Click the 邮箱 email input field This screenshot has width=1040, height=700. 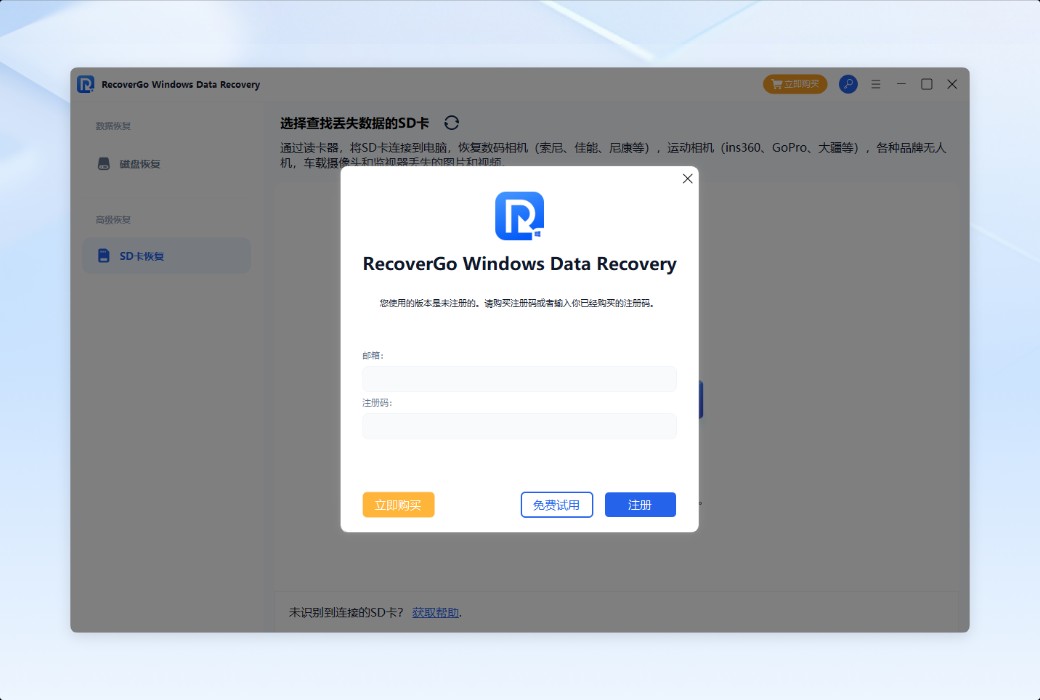[x=519, y=378]
